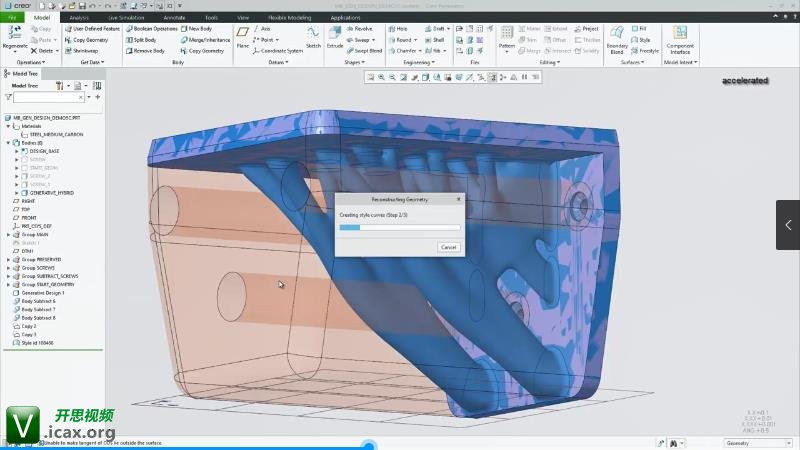Click the Sketch tool icon

pyautogui.click(x=313, y=36)
